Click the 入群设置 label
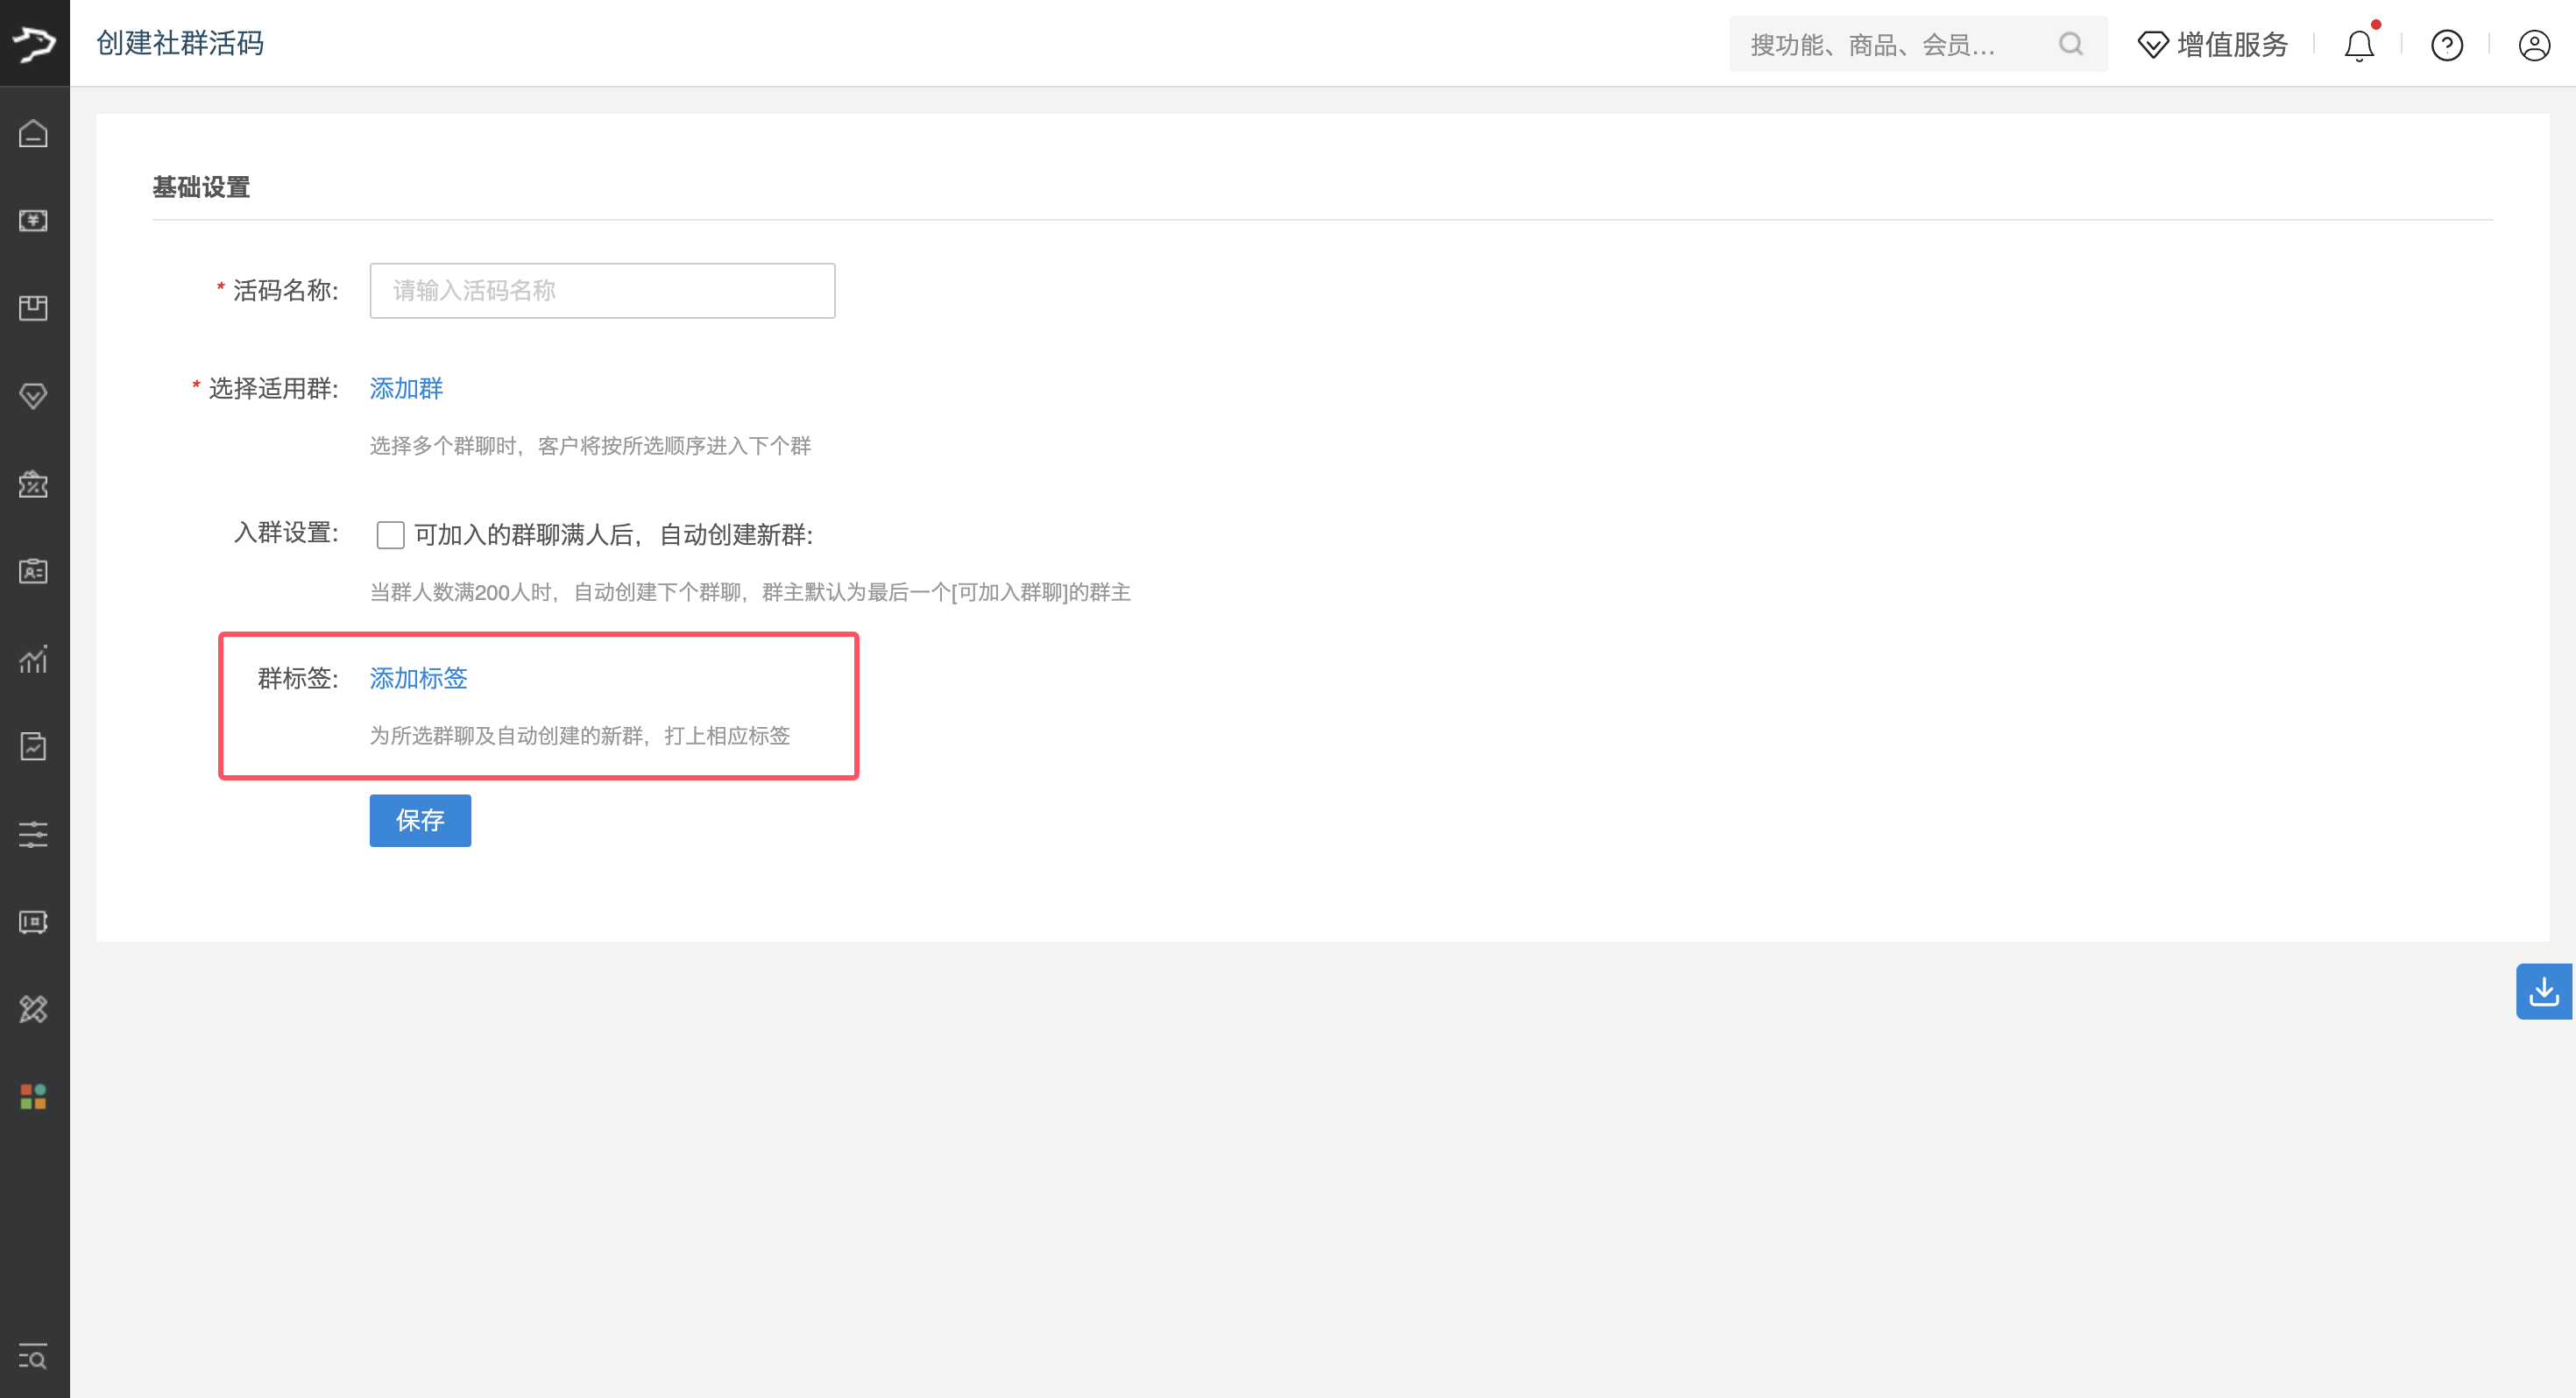Screen dimensions: 2576x1398 [x=286, y=532]
